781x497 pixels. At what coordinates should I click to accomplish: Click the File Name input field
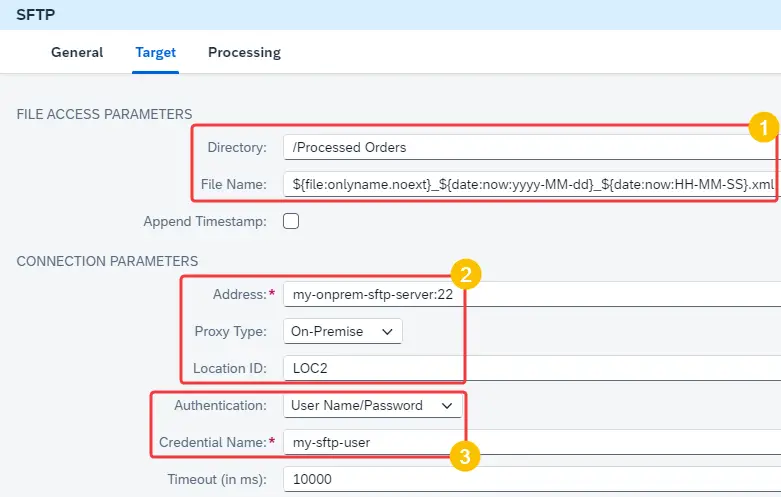click(532, 184)
